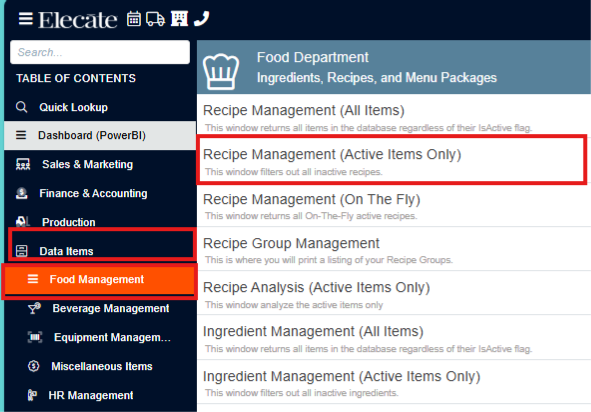
Task: Open the hamburger menu beside Elecate logo
Action: pos(26,18)
